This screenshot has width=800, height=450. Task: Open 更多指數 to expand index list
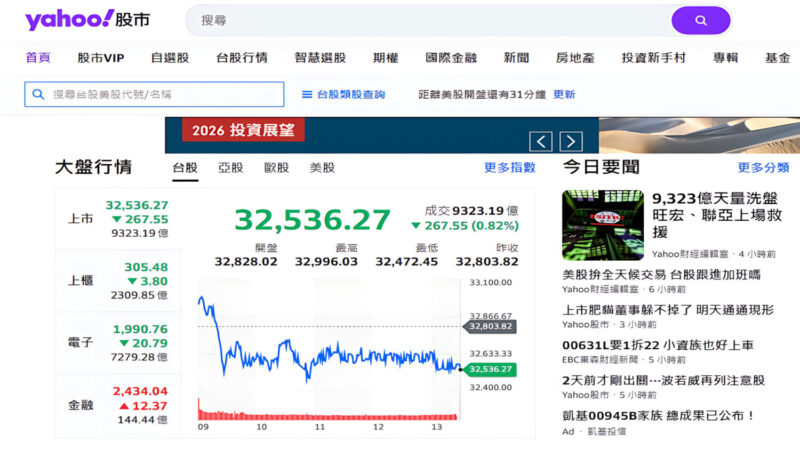click(x=509, y=168)
